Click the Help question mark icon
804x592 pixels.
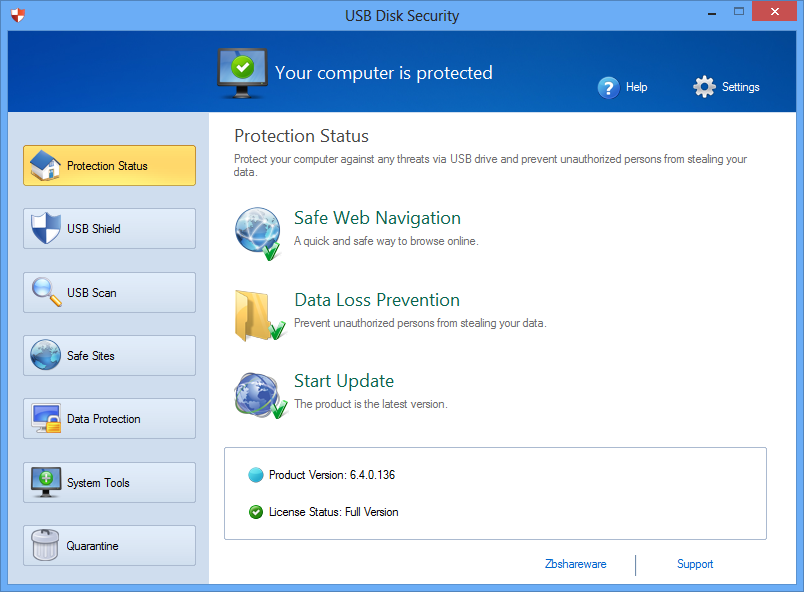(608, 88)
